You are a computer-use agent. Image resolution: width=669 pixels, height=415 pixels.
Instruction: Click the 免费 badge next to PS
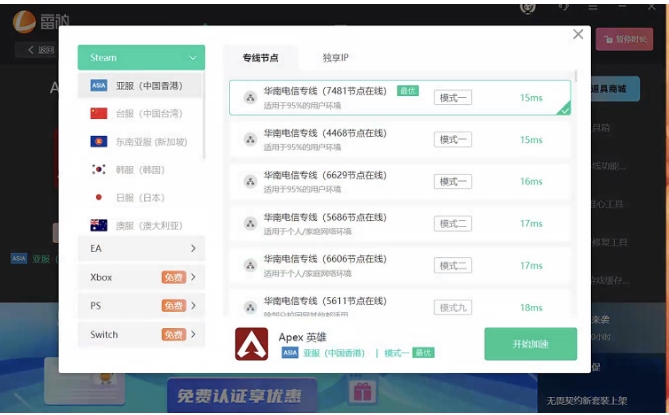174,306
